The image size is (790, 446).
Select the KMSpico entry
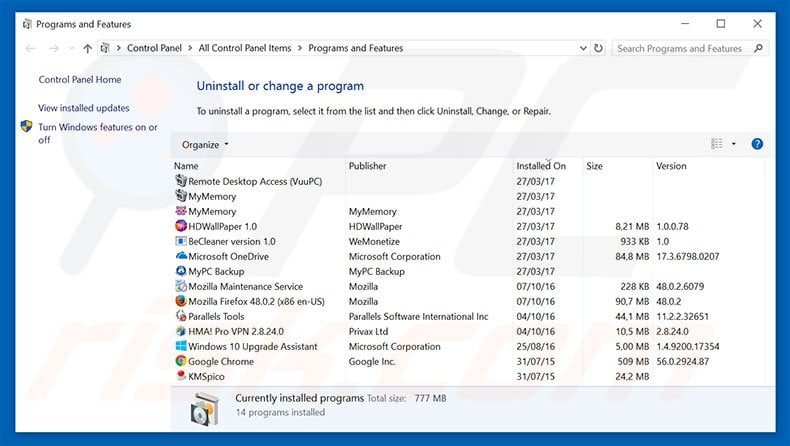[x=206, y=376]
